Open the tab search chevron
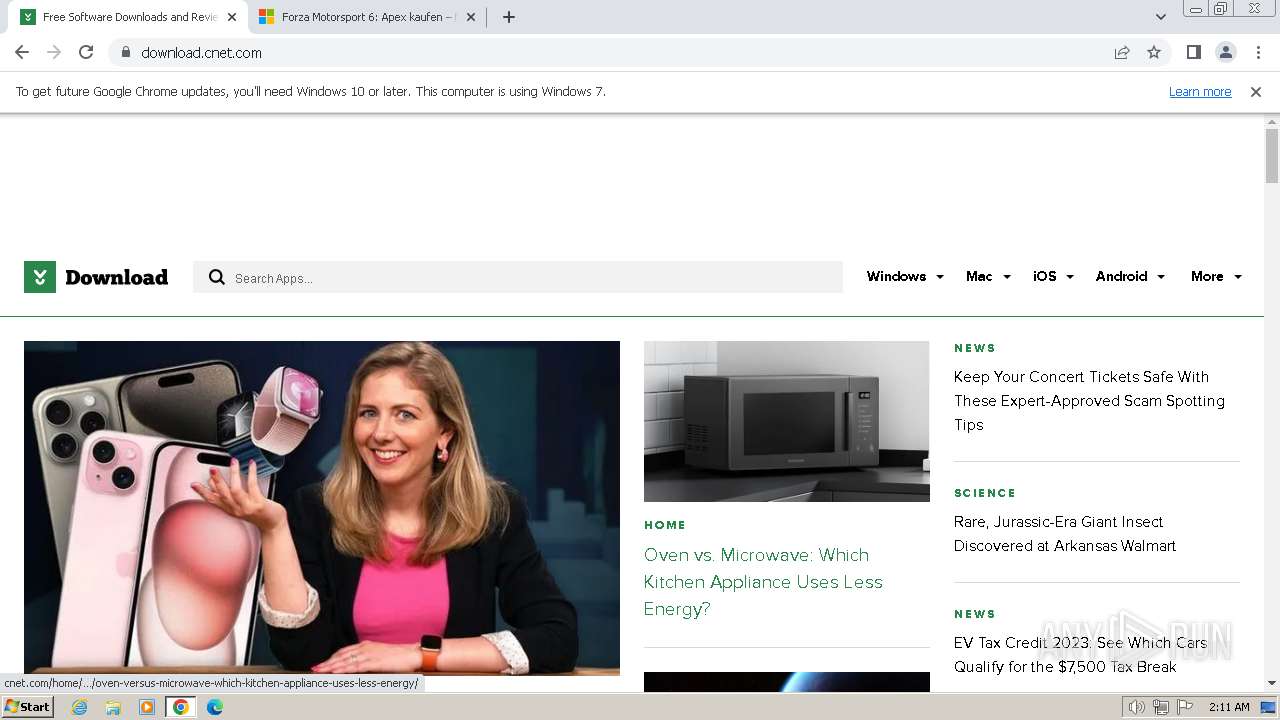Viewport: 1280px width, 720px height. tap(1160, 17)
